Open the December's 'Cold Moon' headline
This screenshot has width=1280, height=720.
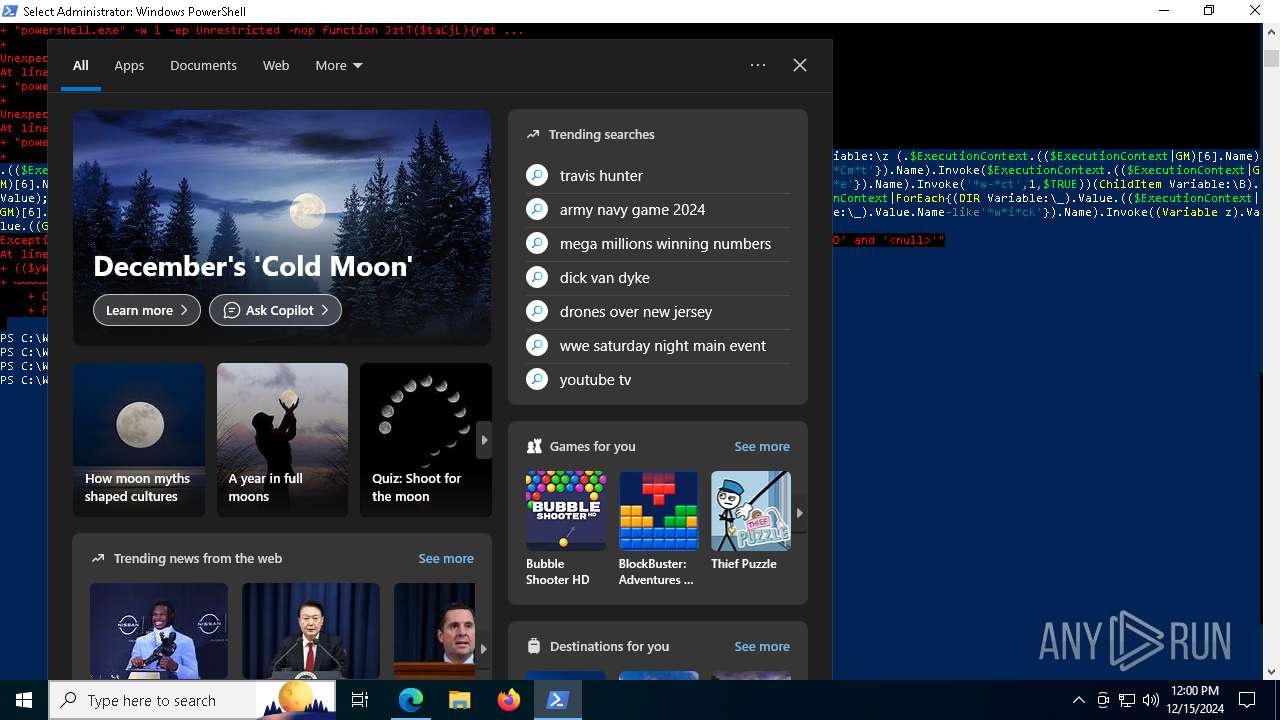coord(253,266)
